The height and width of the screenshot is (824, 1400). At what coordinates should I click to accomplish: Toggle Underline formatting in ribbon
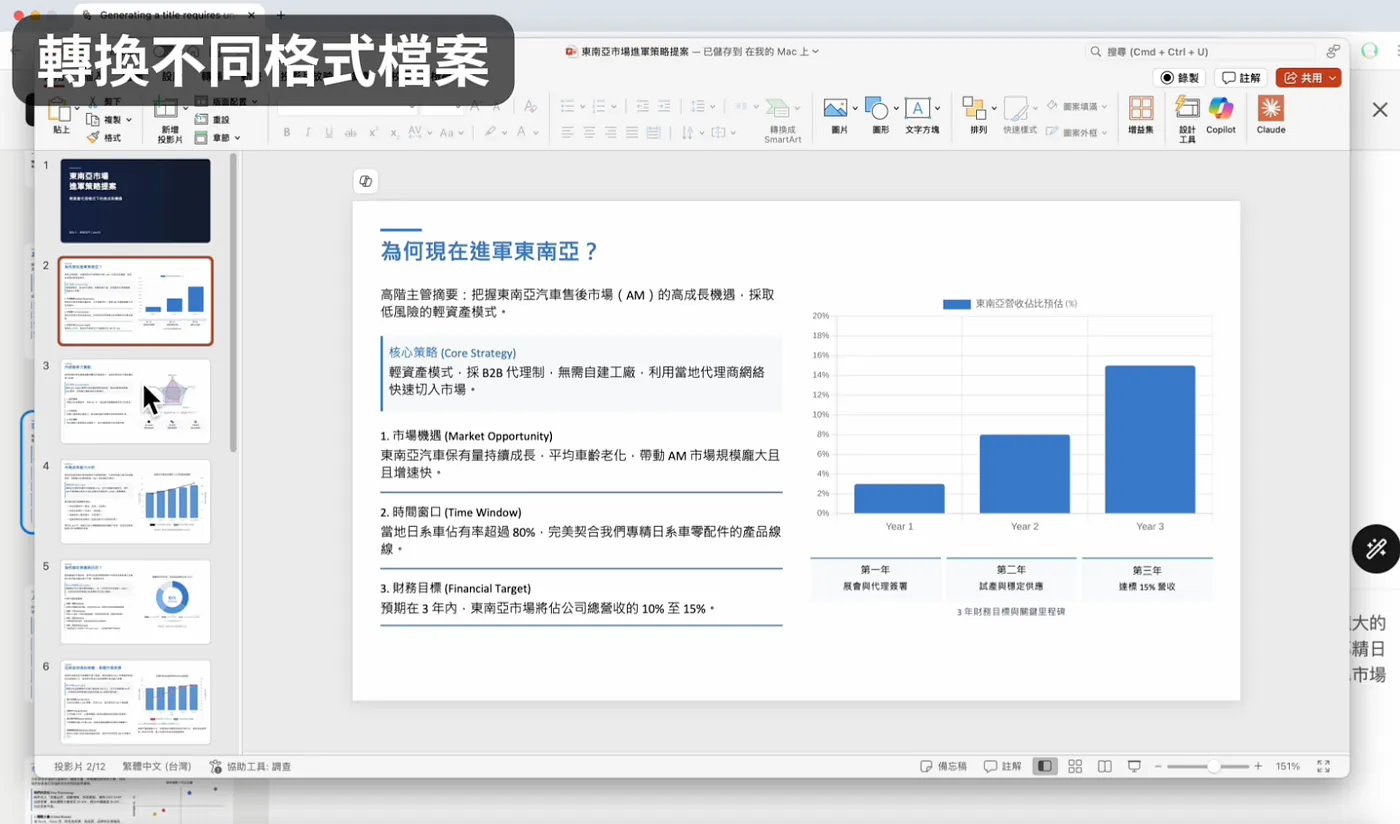click(328, 132)
